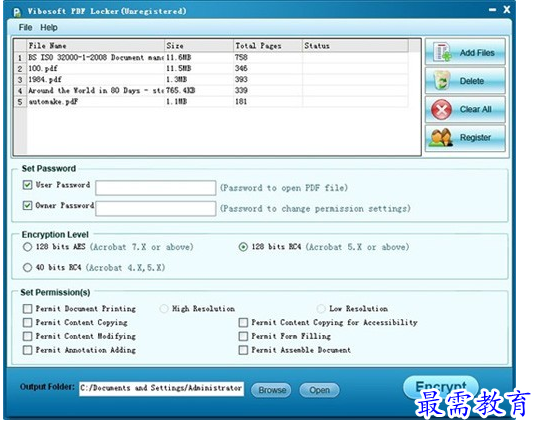The width and height of the screenshot is (539, 435).
Task: Click the Status column header
Action: click(355, 46)
